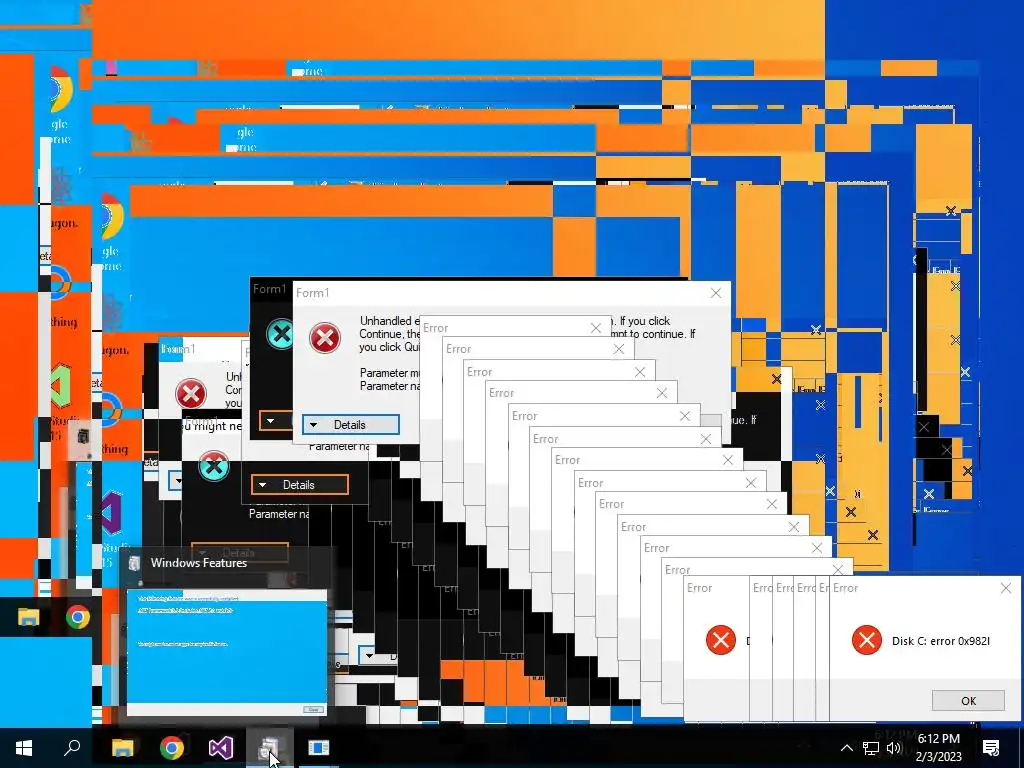This screenshot has height=768, width=1024.
Task: Click the Windows Features preview thumbnail
Action: pyautogui.click(x=227, y=653)
